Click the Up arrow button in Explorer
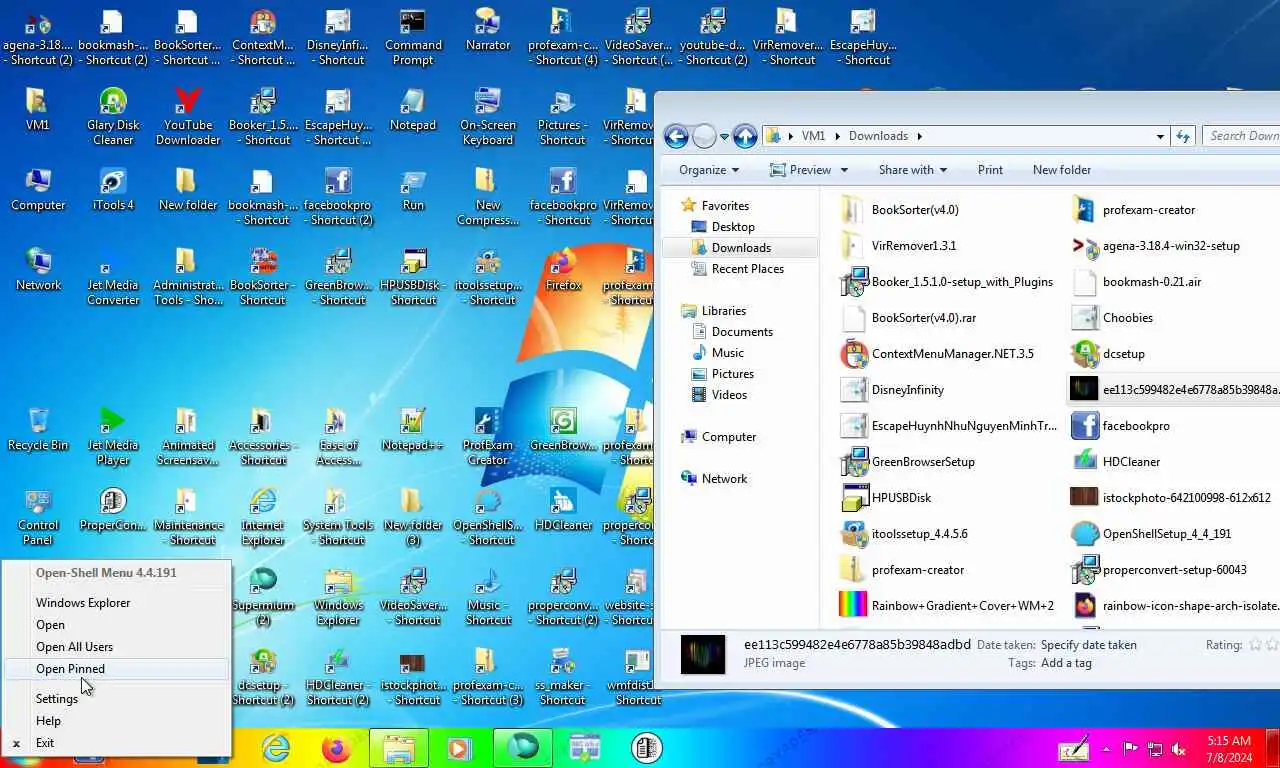 tap(745, 136)
